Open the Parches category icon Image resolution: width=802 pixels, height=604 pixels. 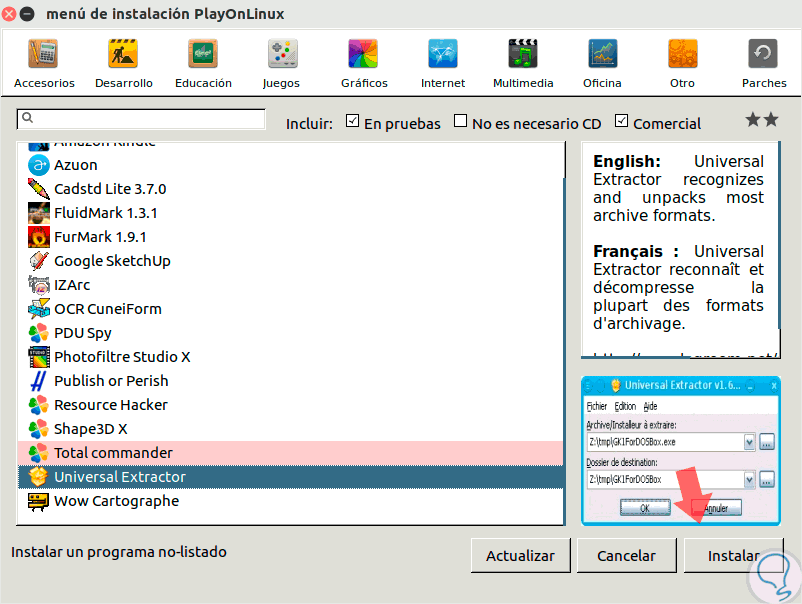763,54
